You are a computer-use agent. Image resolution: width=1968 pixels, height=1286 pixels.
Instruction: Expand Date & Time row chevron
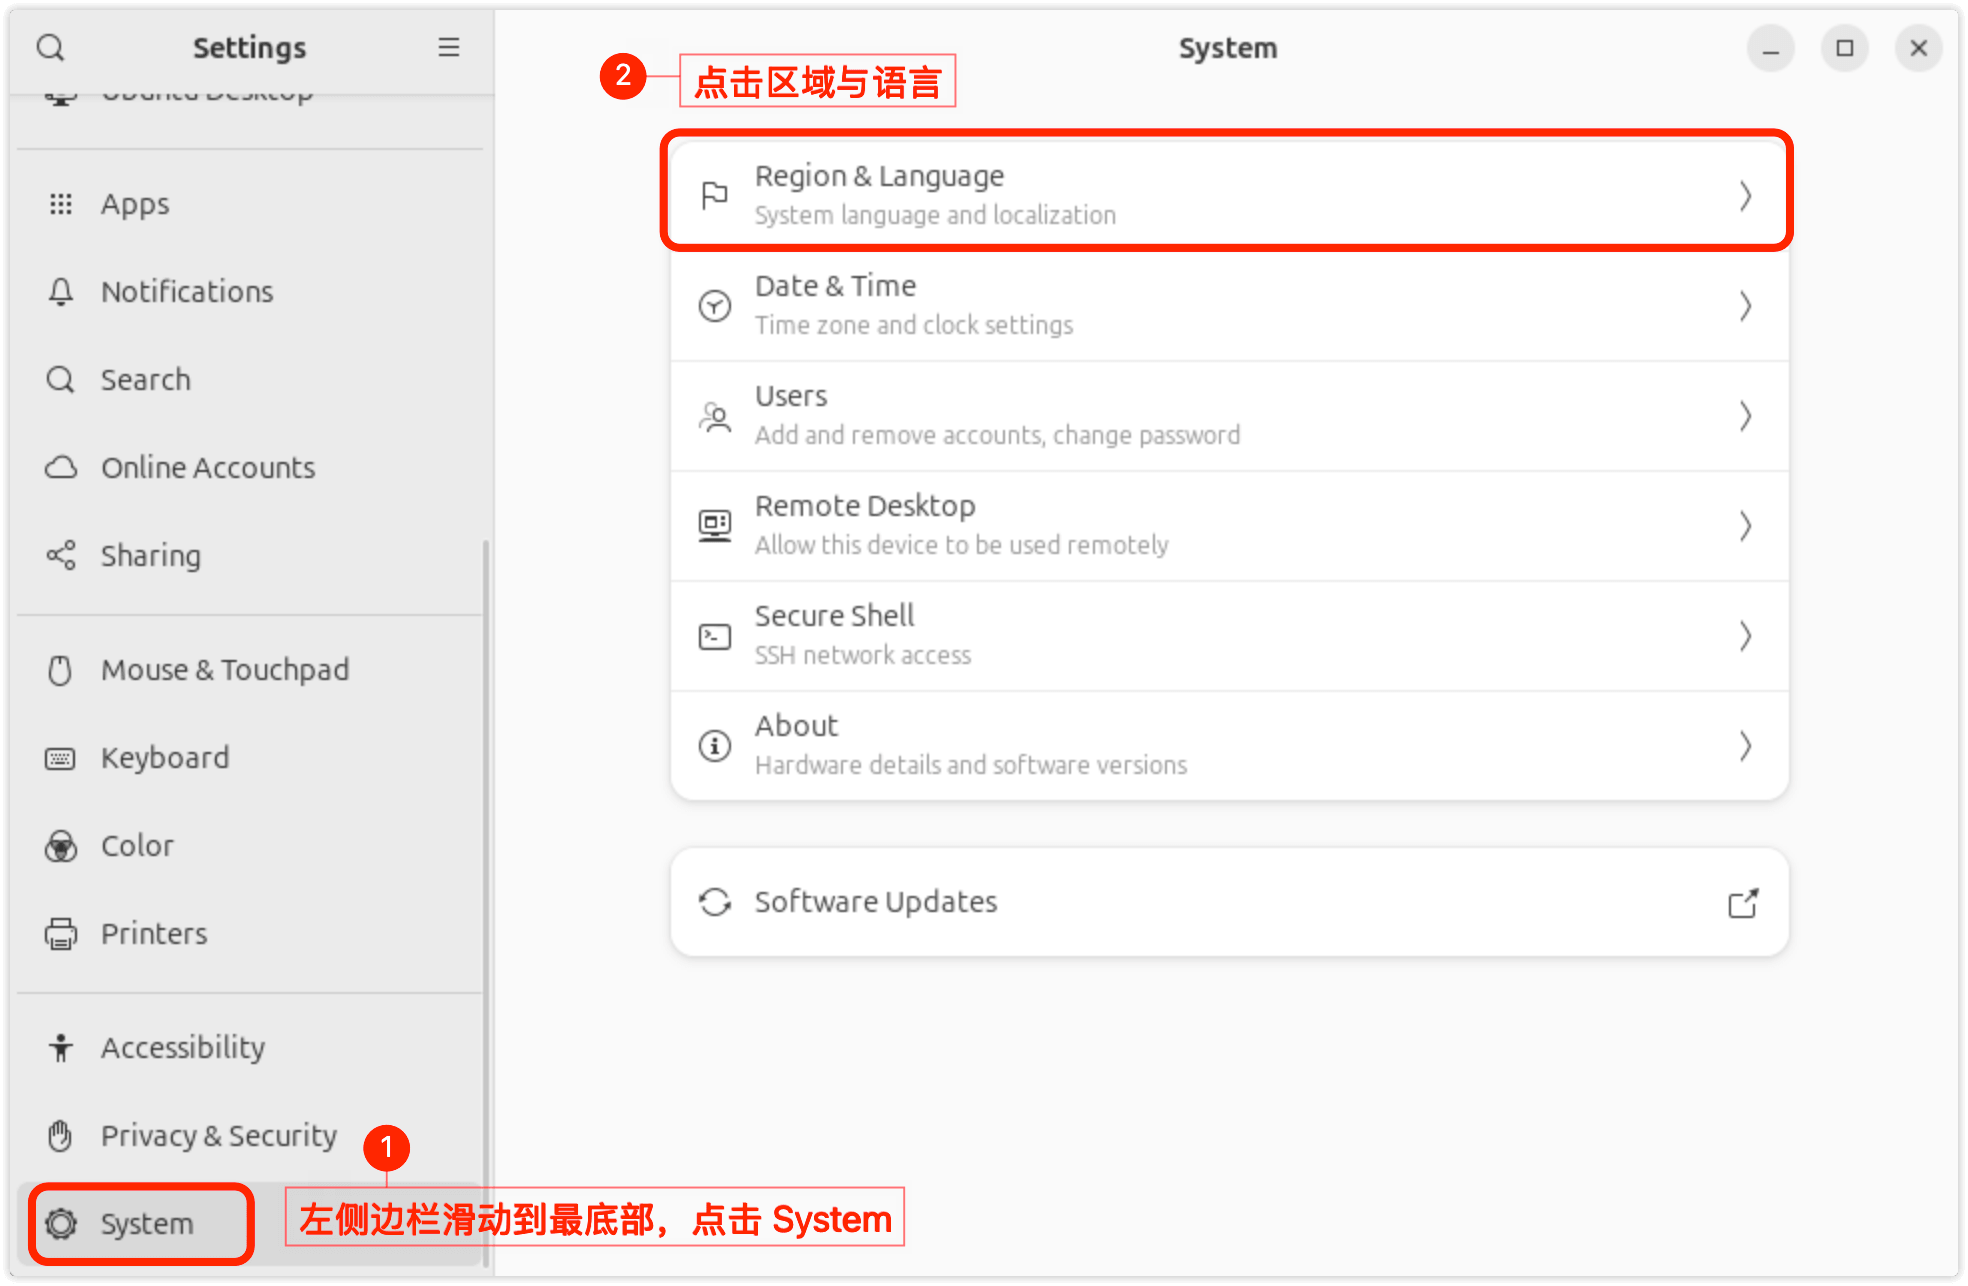point(1745,305)
